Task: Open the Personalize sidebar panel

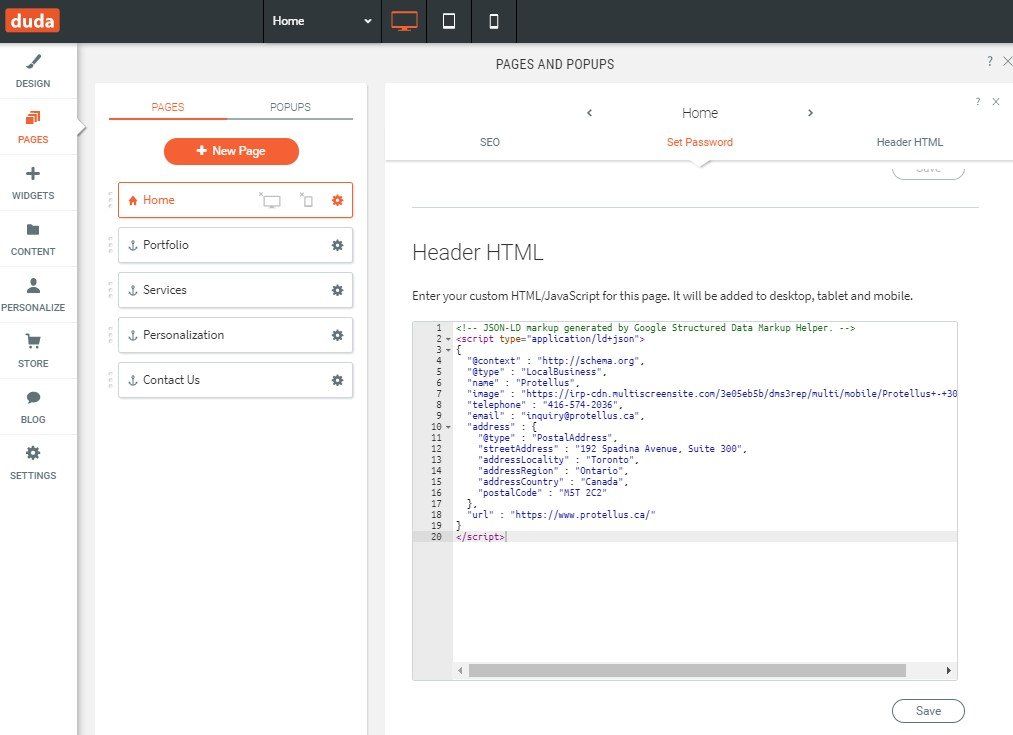Action: [33, 295]
